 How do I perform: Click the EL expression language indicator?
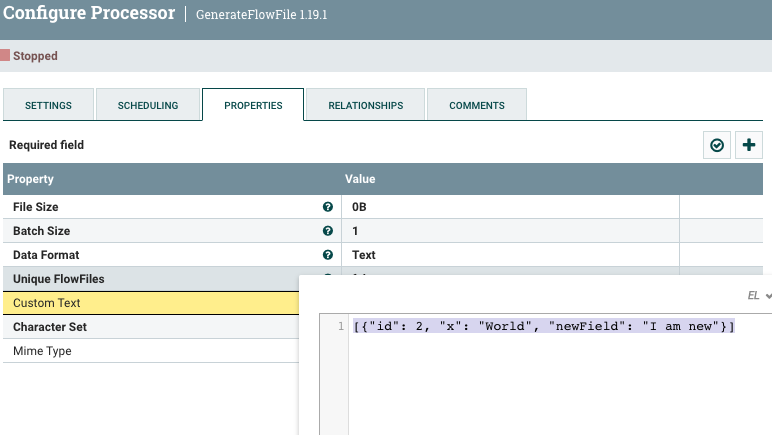point(753,295)
